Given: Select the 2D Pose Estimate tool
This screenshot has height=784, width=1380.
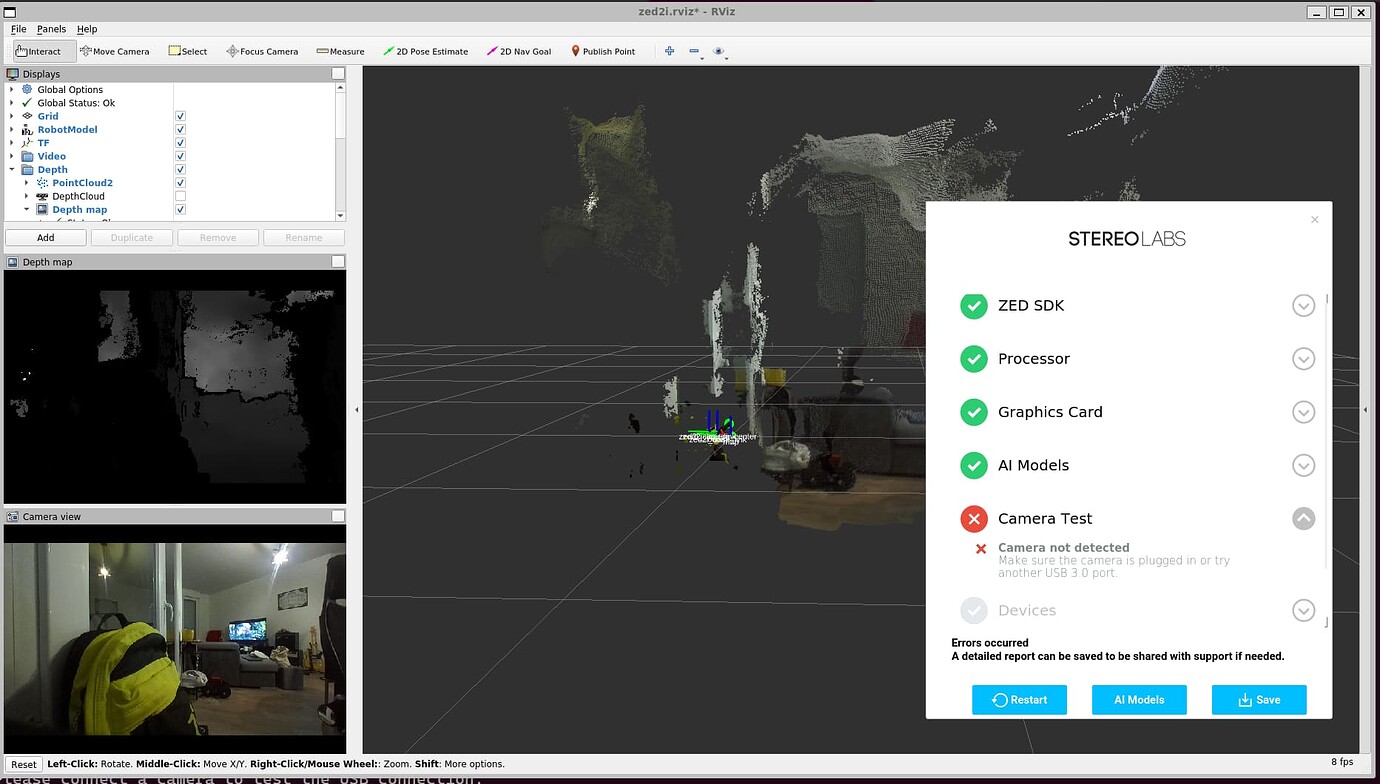Looking at the screenshot, I should point(426,51).
